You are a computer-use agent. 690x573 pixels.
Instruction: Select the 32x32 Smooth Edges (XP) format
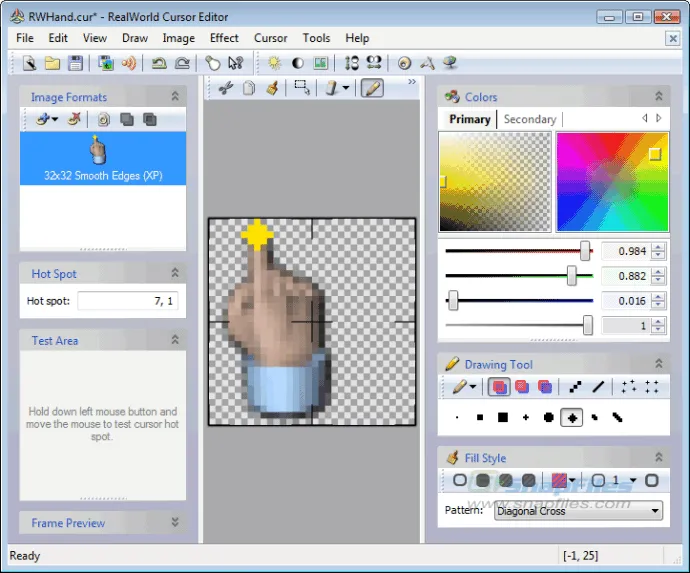pos(103,158)
